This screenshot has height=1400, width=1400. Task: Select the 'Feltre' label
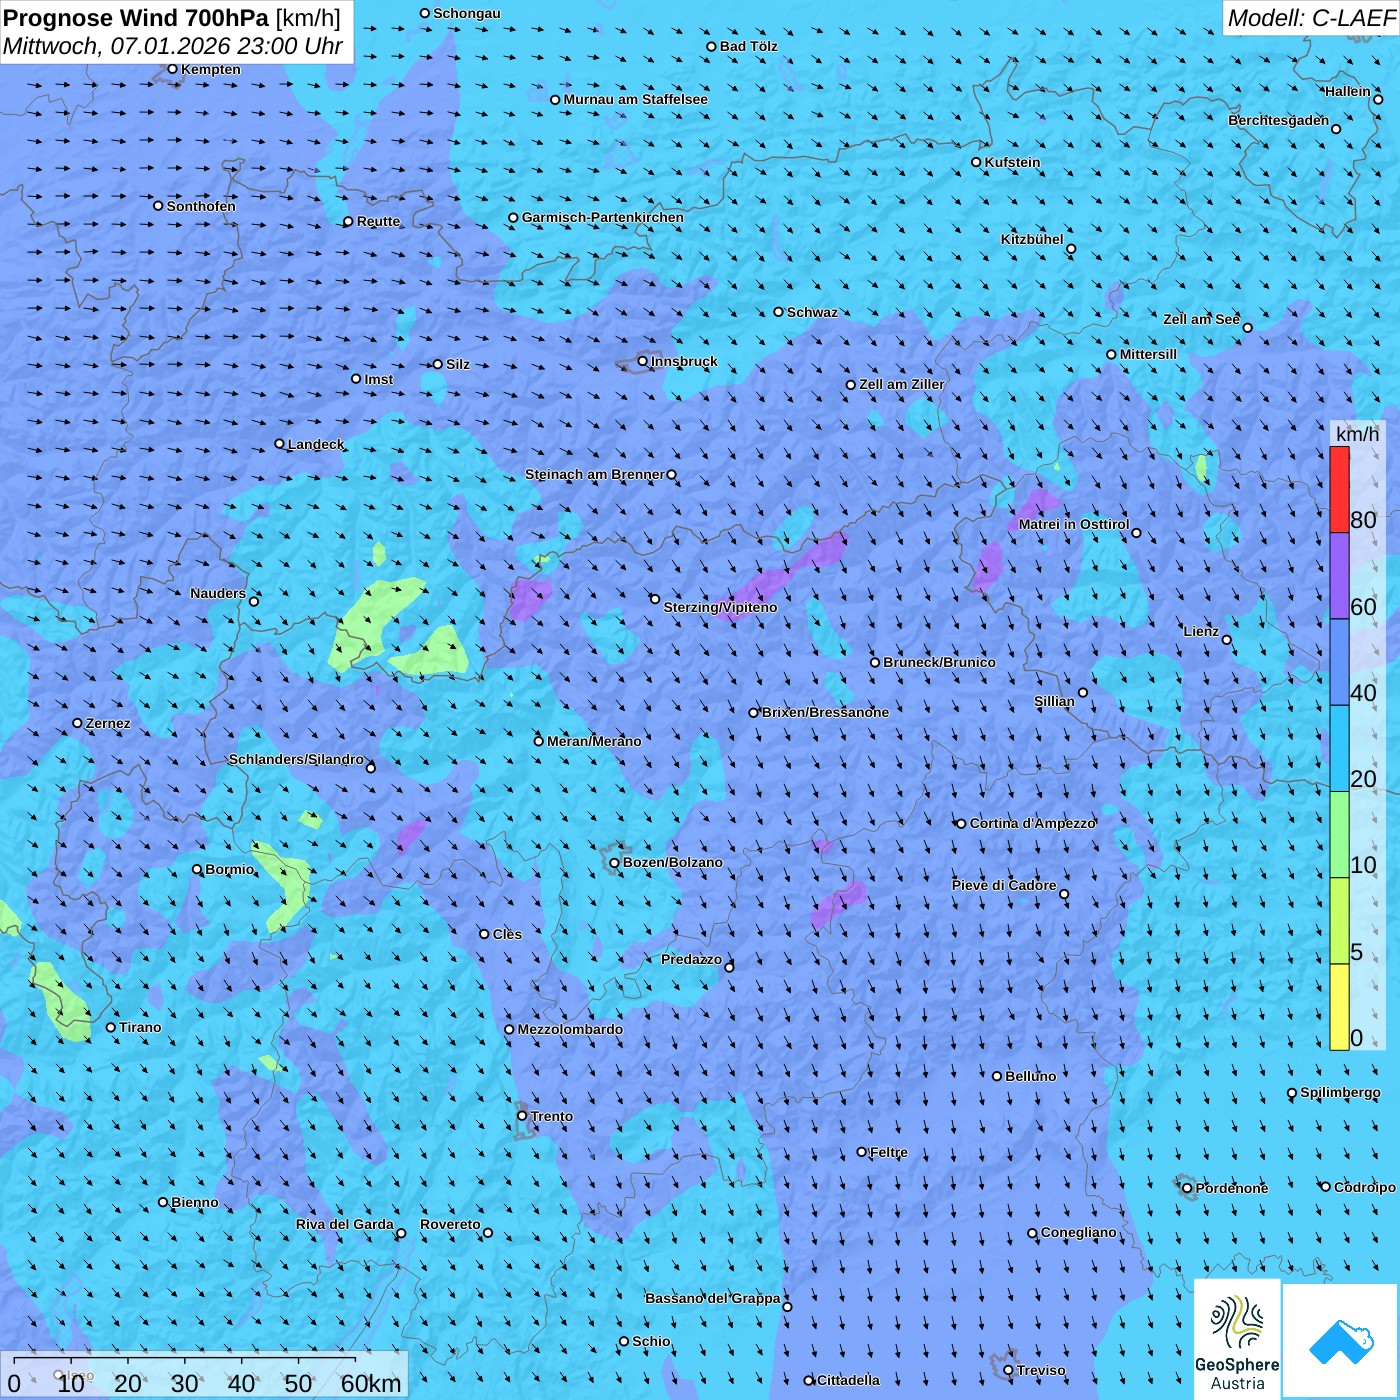point(889,1152)
